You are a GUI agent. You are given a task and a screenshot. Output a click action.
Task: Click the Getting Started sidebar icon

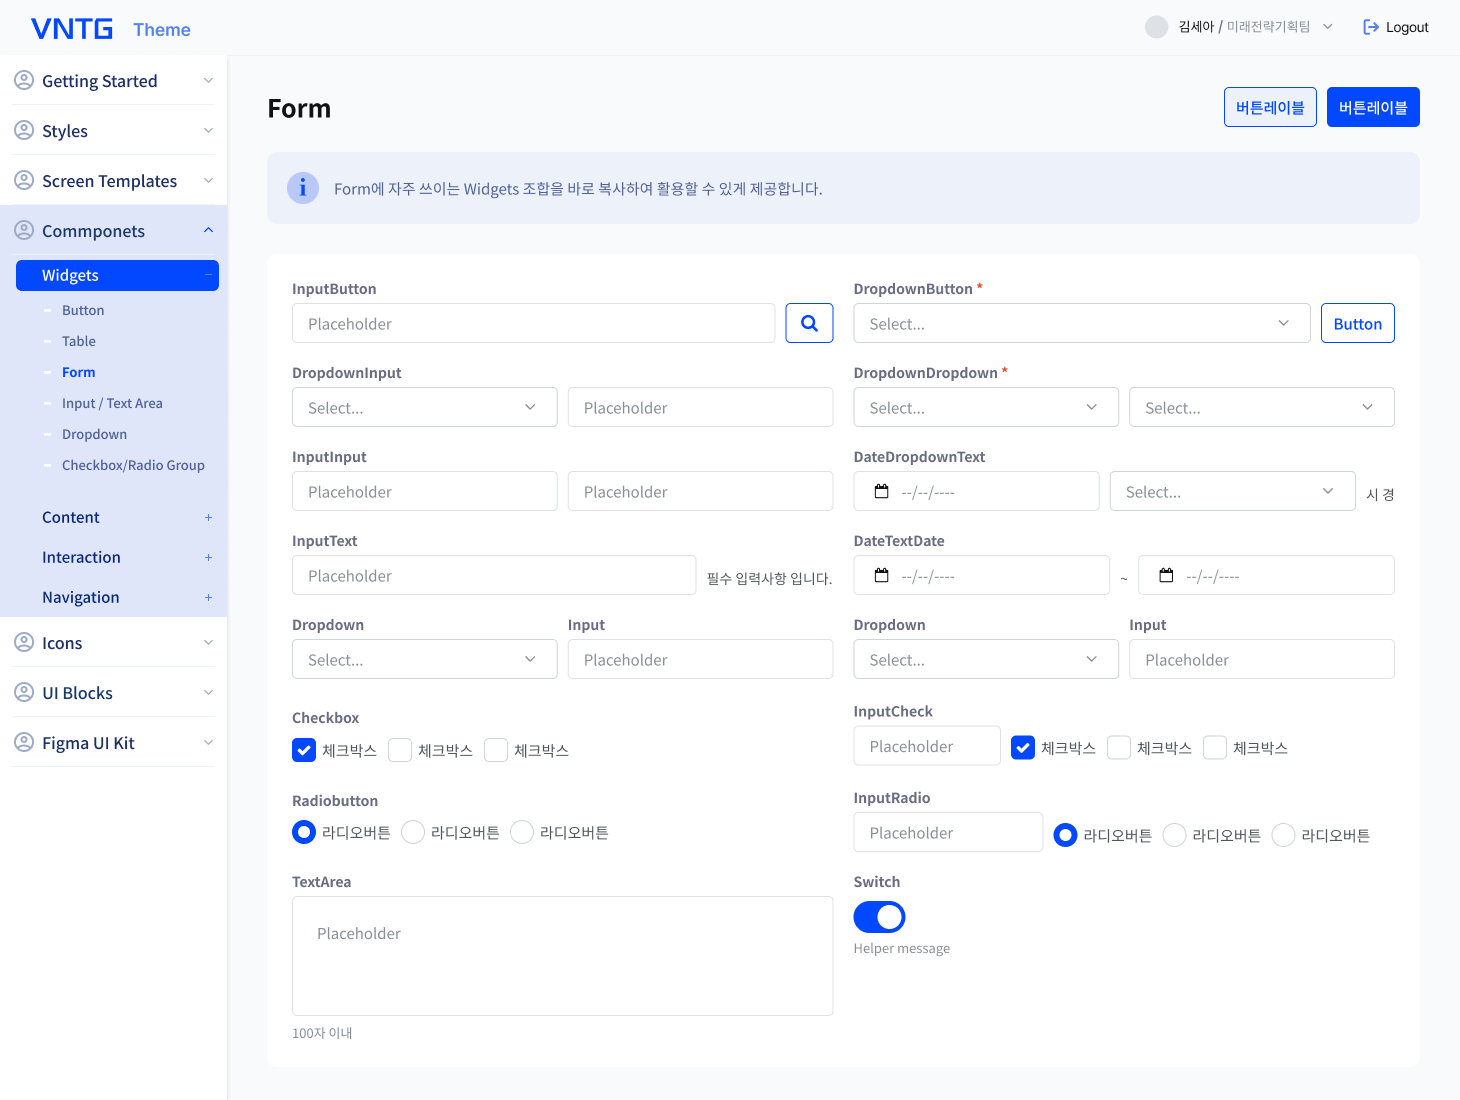pyautogui.click(x=24, y=80)
